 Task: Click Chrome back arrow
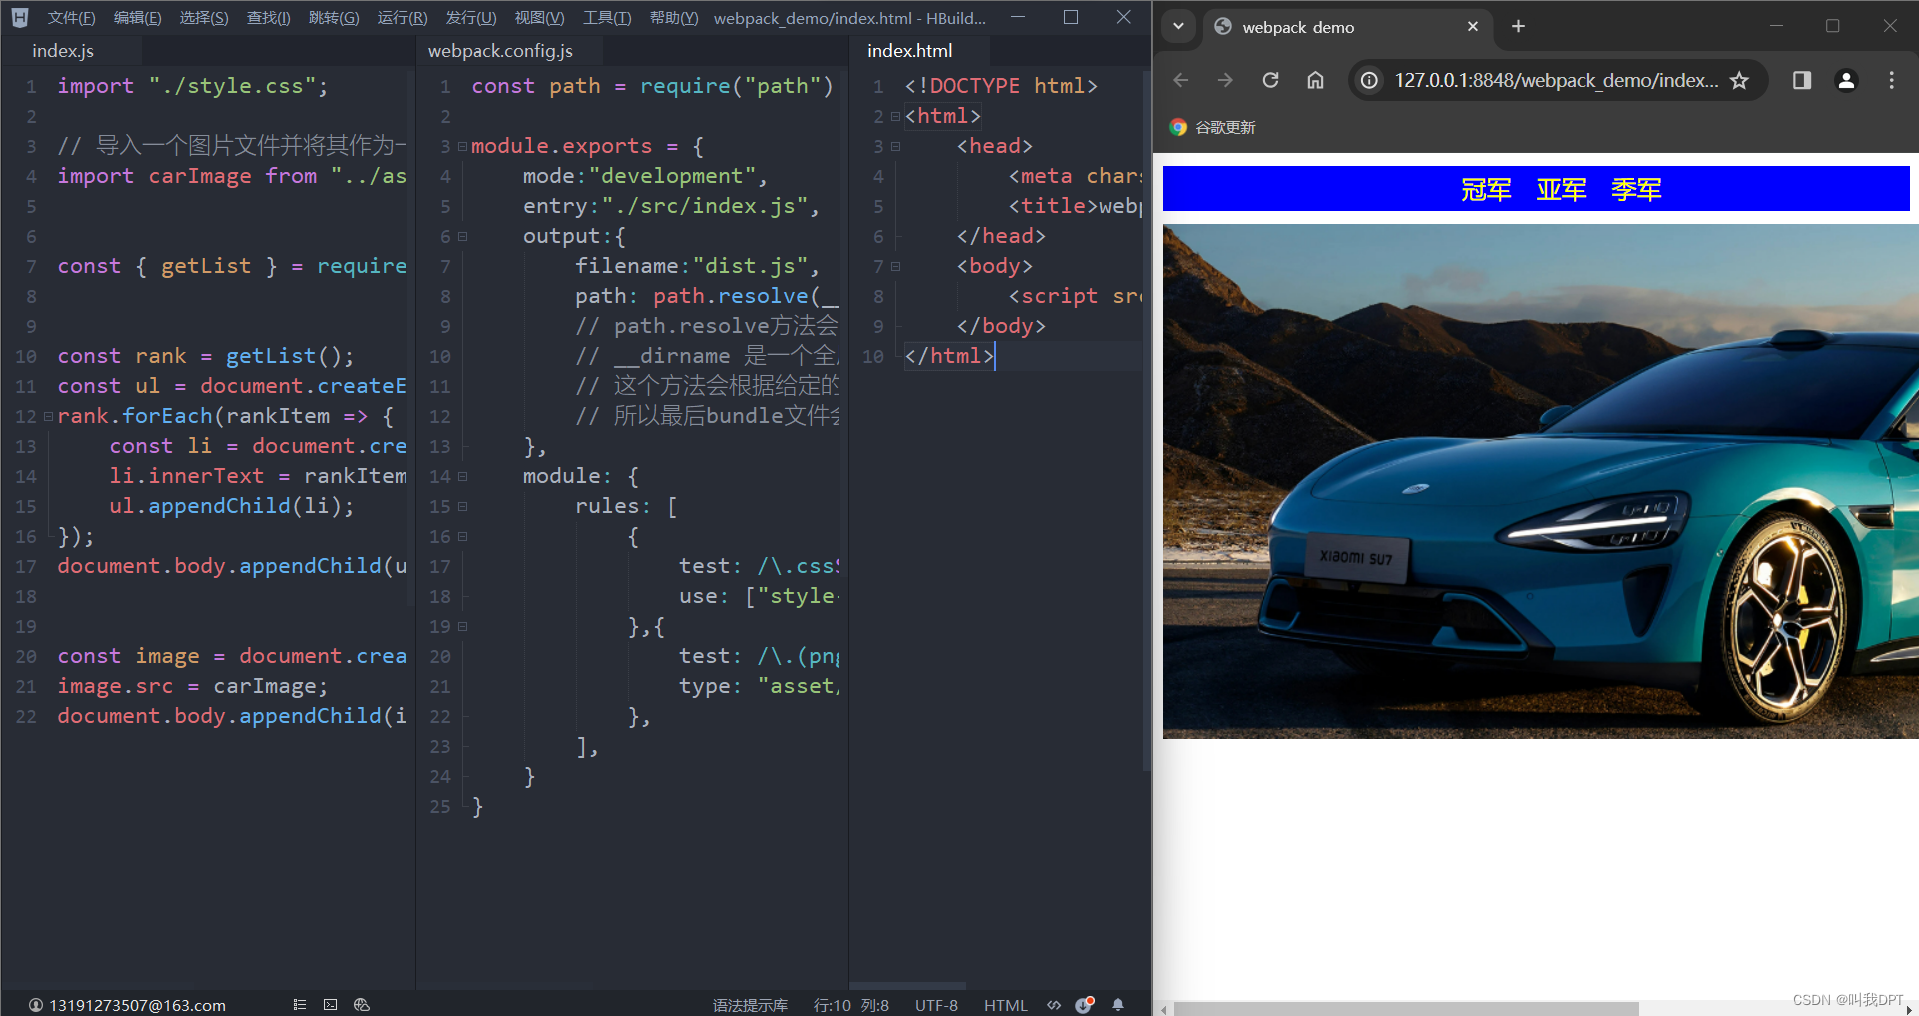click(x=1181, y=80)
